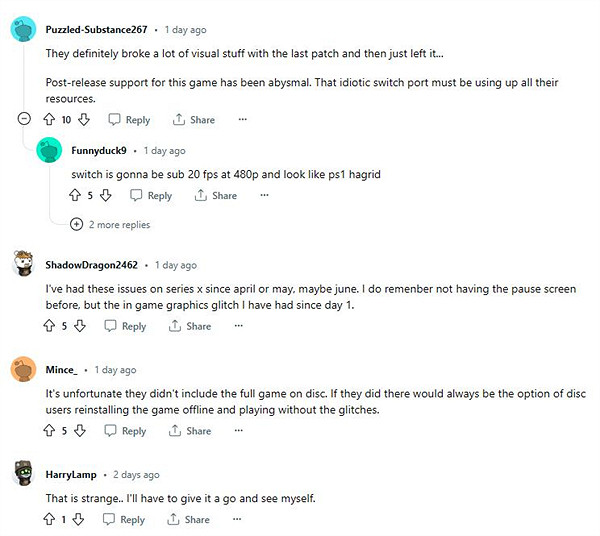
Task: Click HarryLamp's avatar image
Action: click(25, 474)
